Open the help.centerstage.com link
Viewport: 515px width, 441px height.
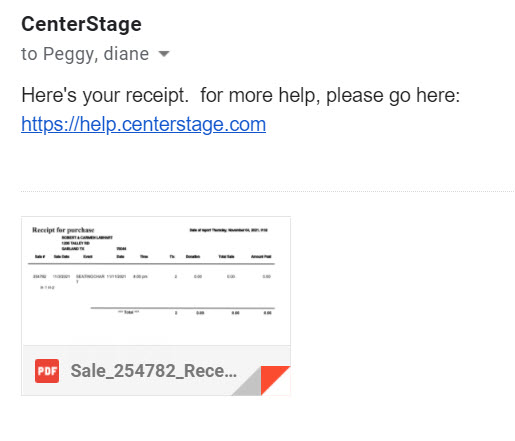(144, 124)
